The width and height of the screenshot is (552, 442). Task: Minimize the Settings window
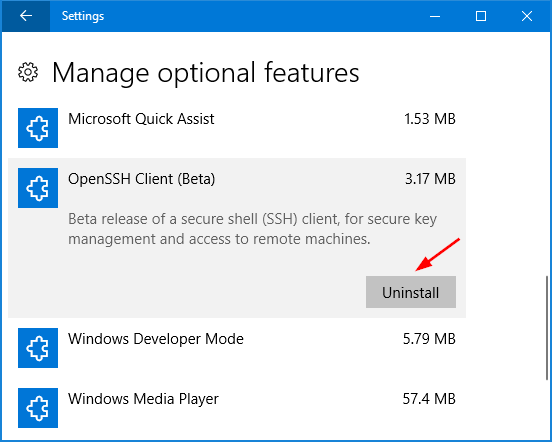[435, 16]
